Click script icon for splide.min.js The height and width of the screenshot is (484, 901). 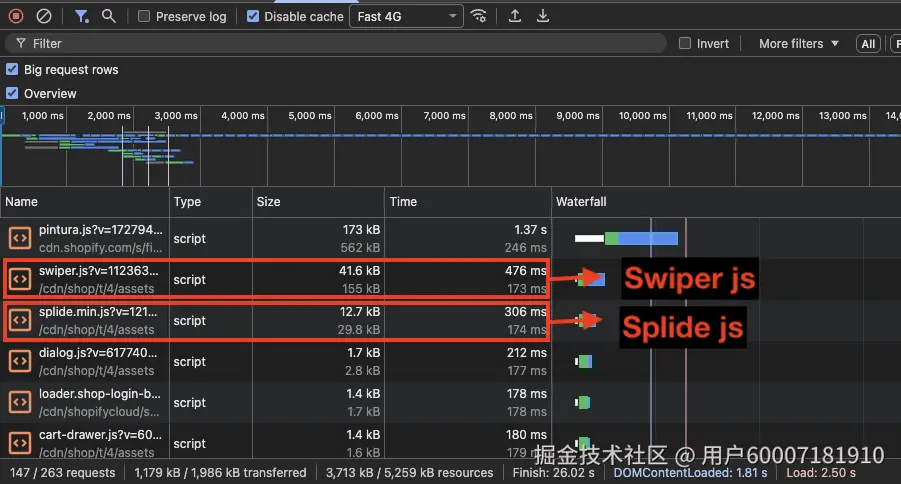point(20,320)
